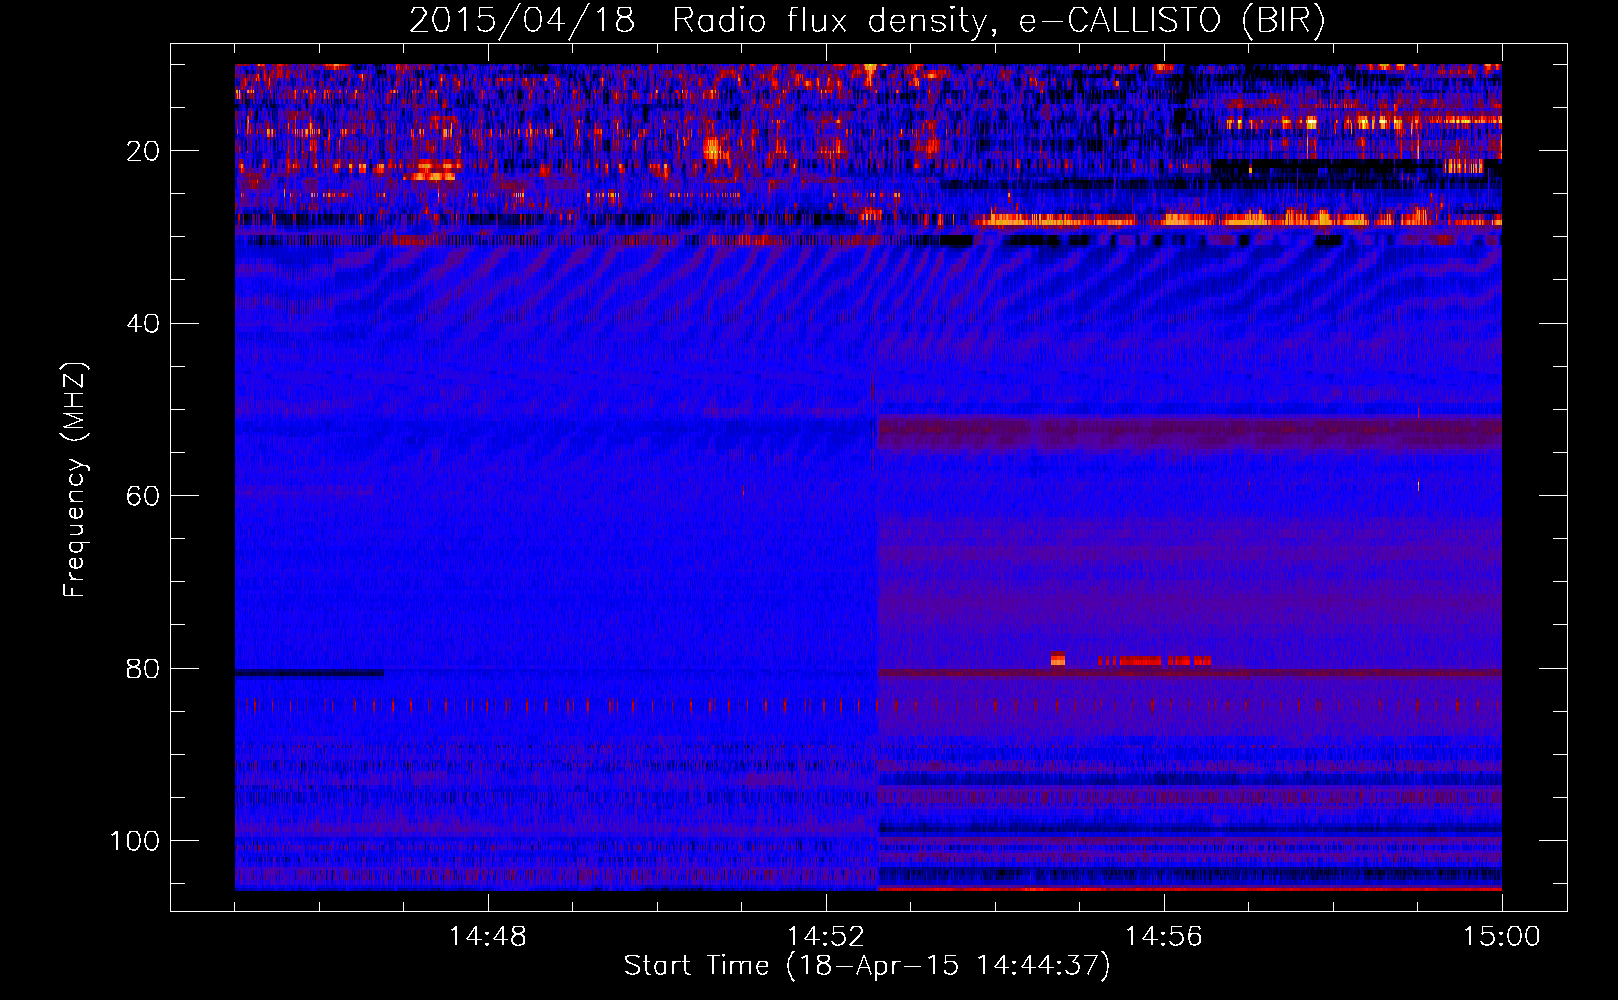Click the 14:56 time tick label

[1163, 937]
